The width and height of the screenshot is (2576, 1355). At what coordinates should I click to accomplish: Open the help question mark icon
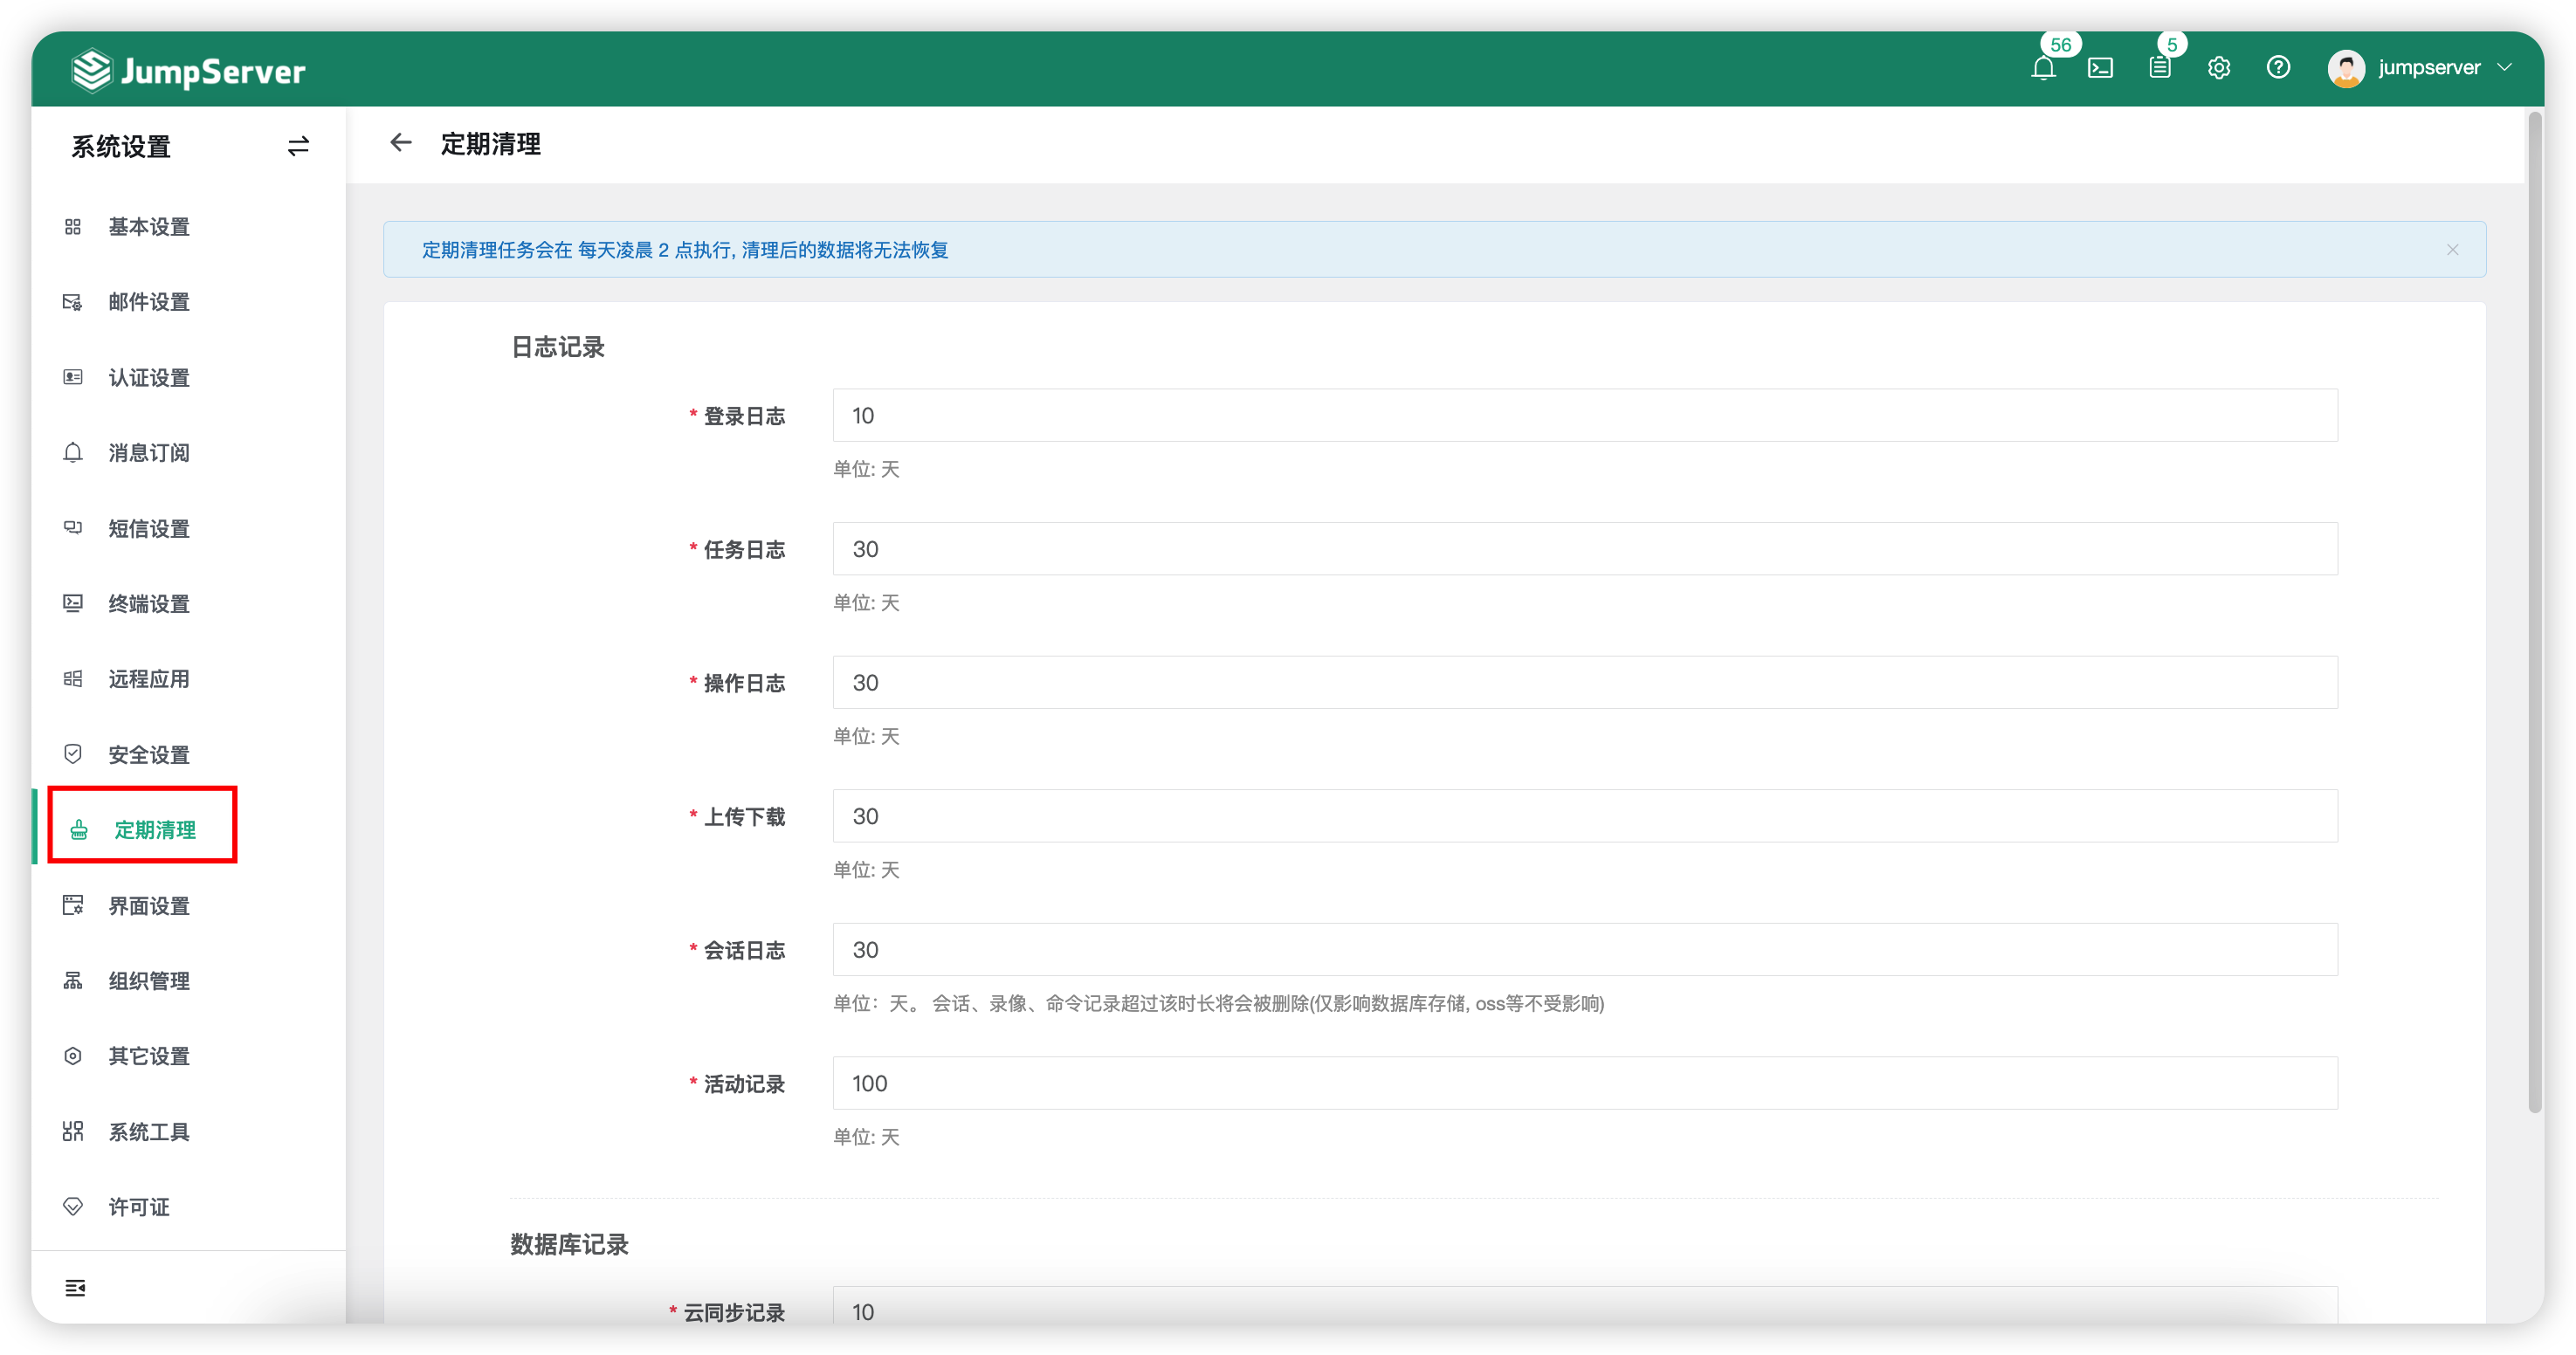coord(2278,68)
